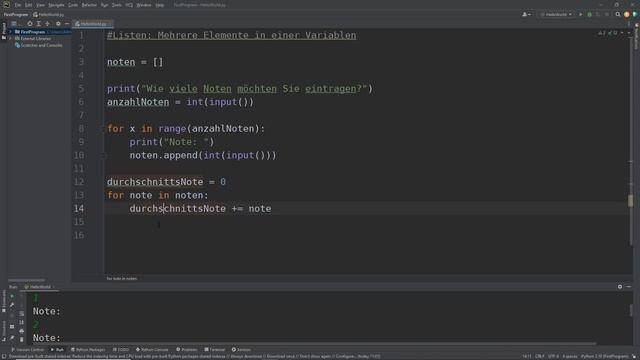Viewport: 640px width, 360px height.
Task: Click FirstProgram in the navigation breadcrumb
Action: (x=16, y=14)
